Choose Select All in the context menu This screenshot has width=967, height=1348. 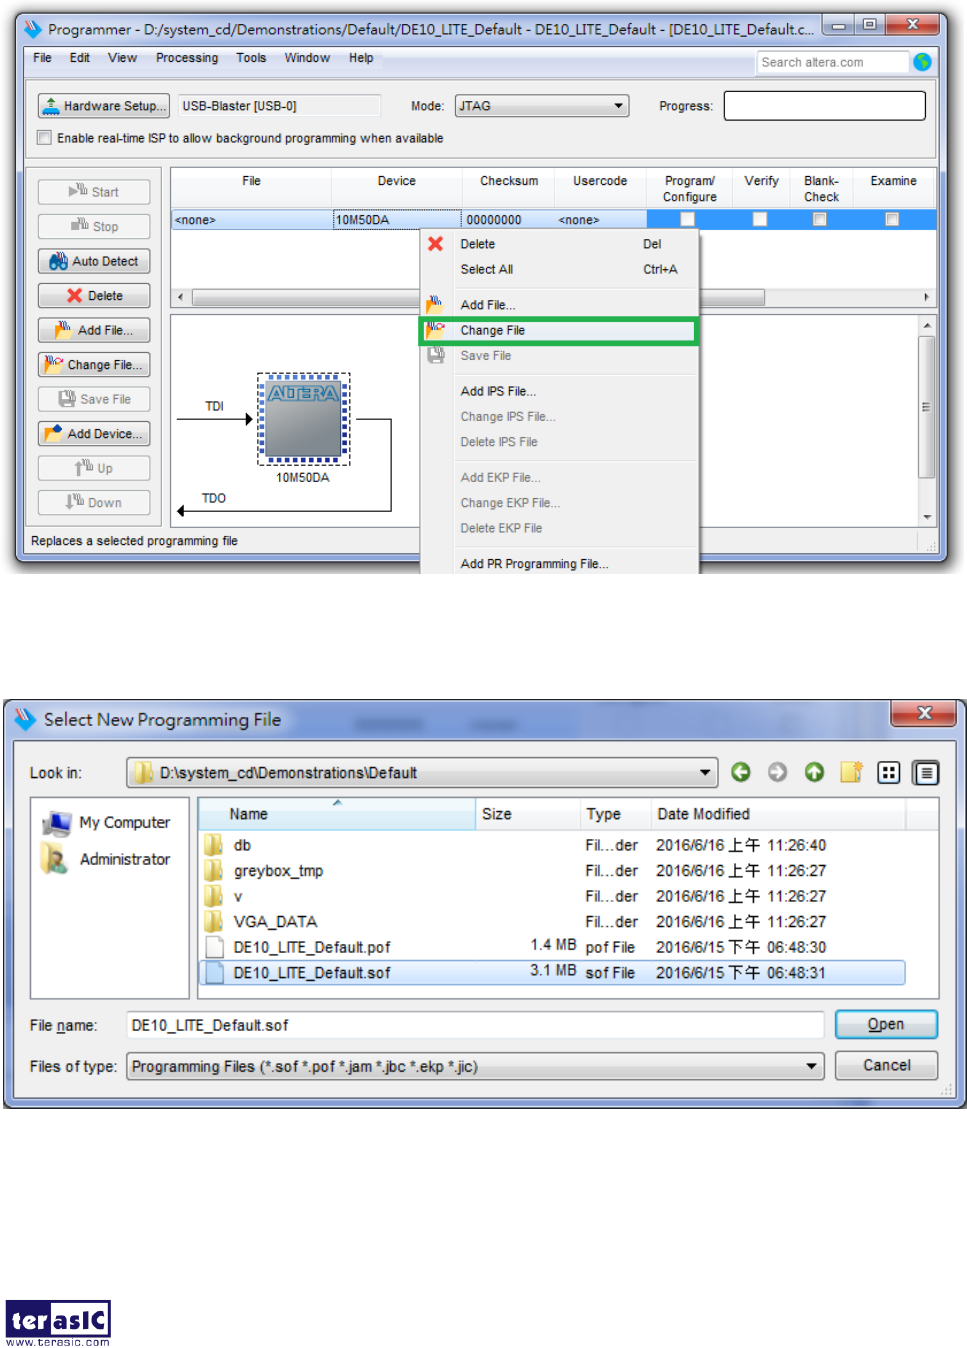click(x=559, y=270)
